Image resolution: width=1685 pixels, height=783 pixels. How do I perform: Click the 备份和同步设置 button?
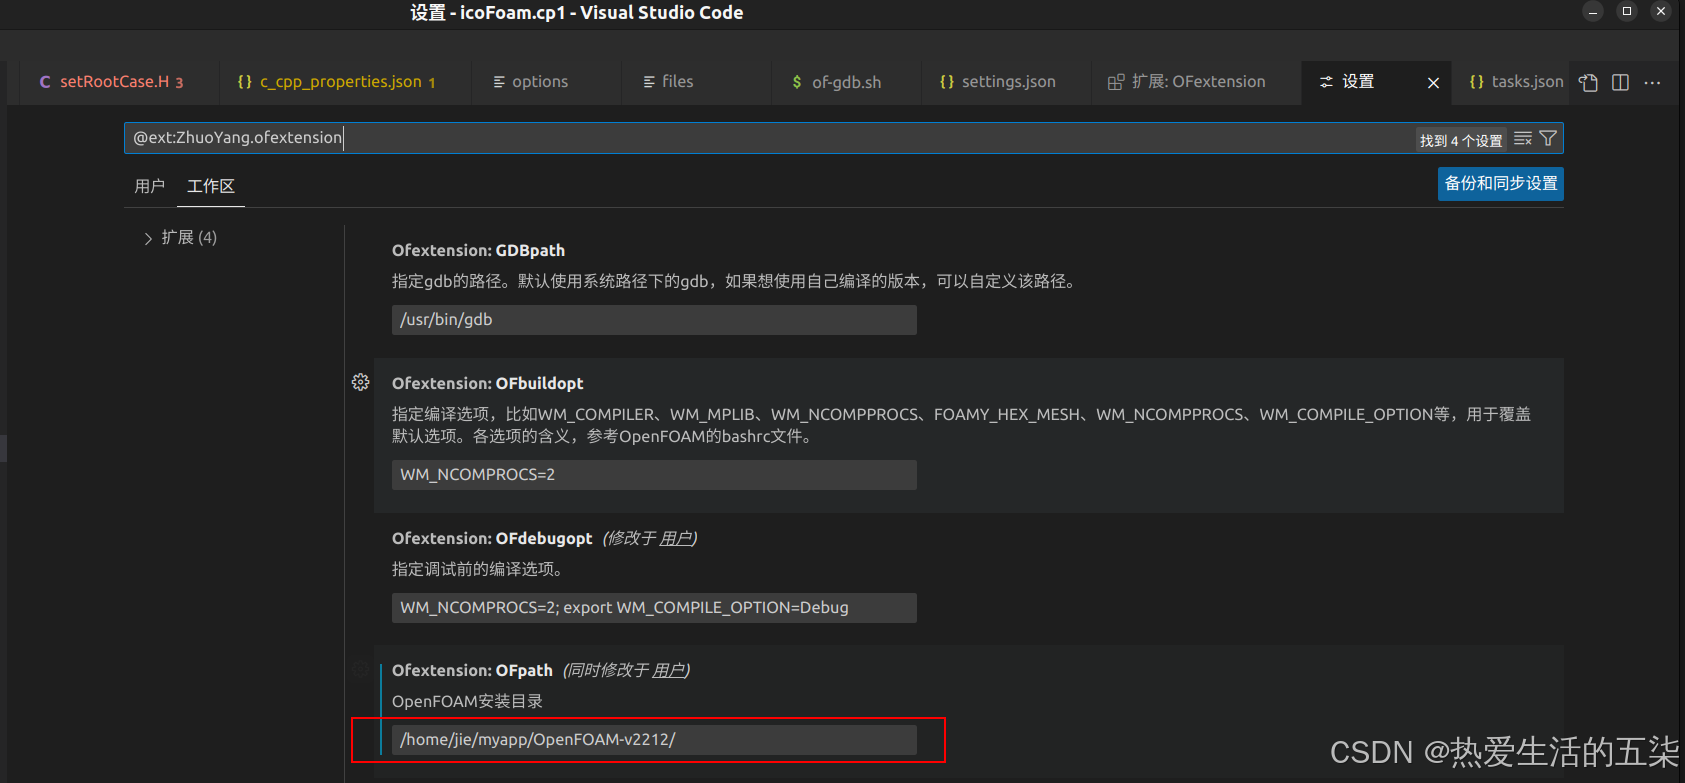[1501, 184]
